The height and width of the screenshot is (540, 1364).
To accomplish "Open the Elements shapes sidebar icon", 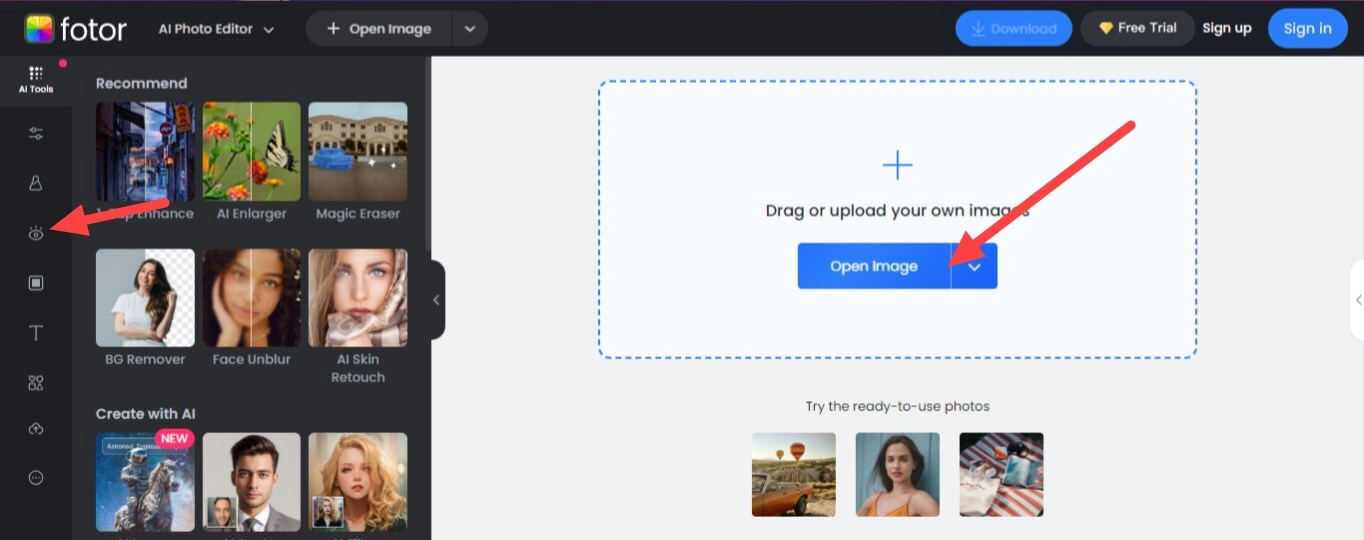I will (36, 382).
